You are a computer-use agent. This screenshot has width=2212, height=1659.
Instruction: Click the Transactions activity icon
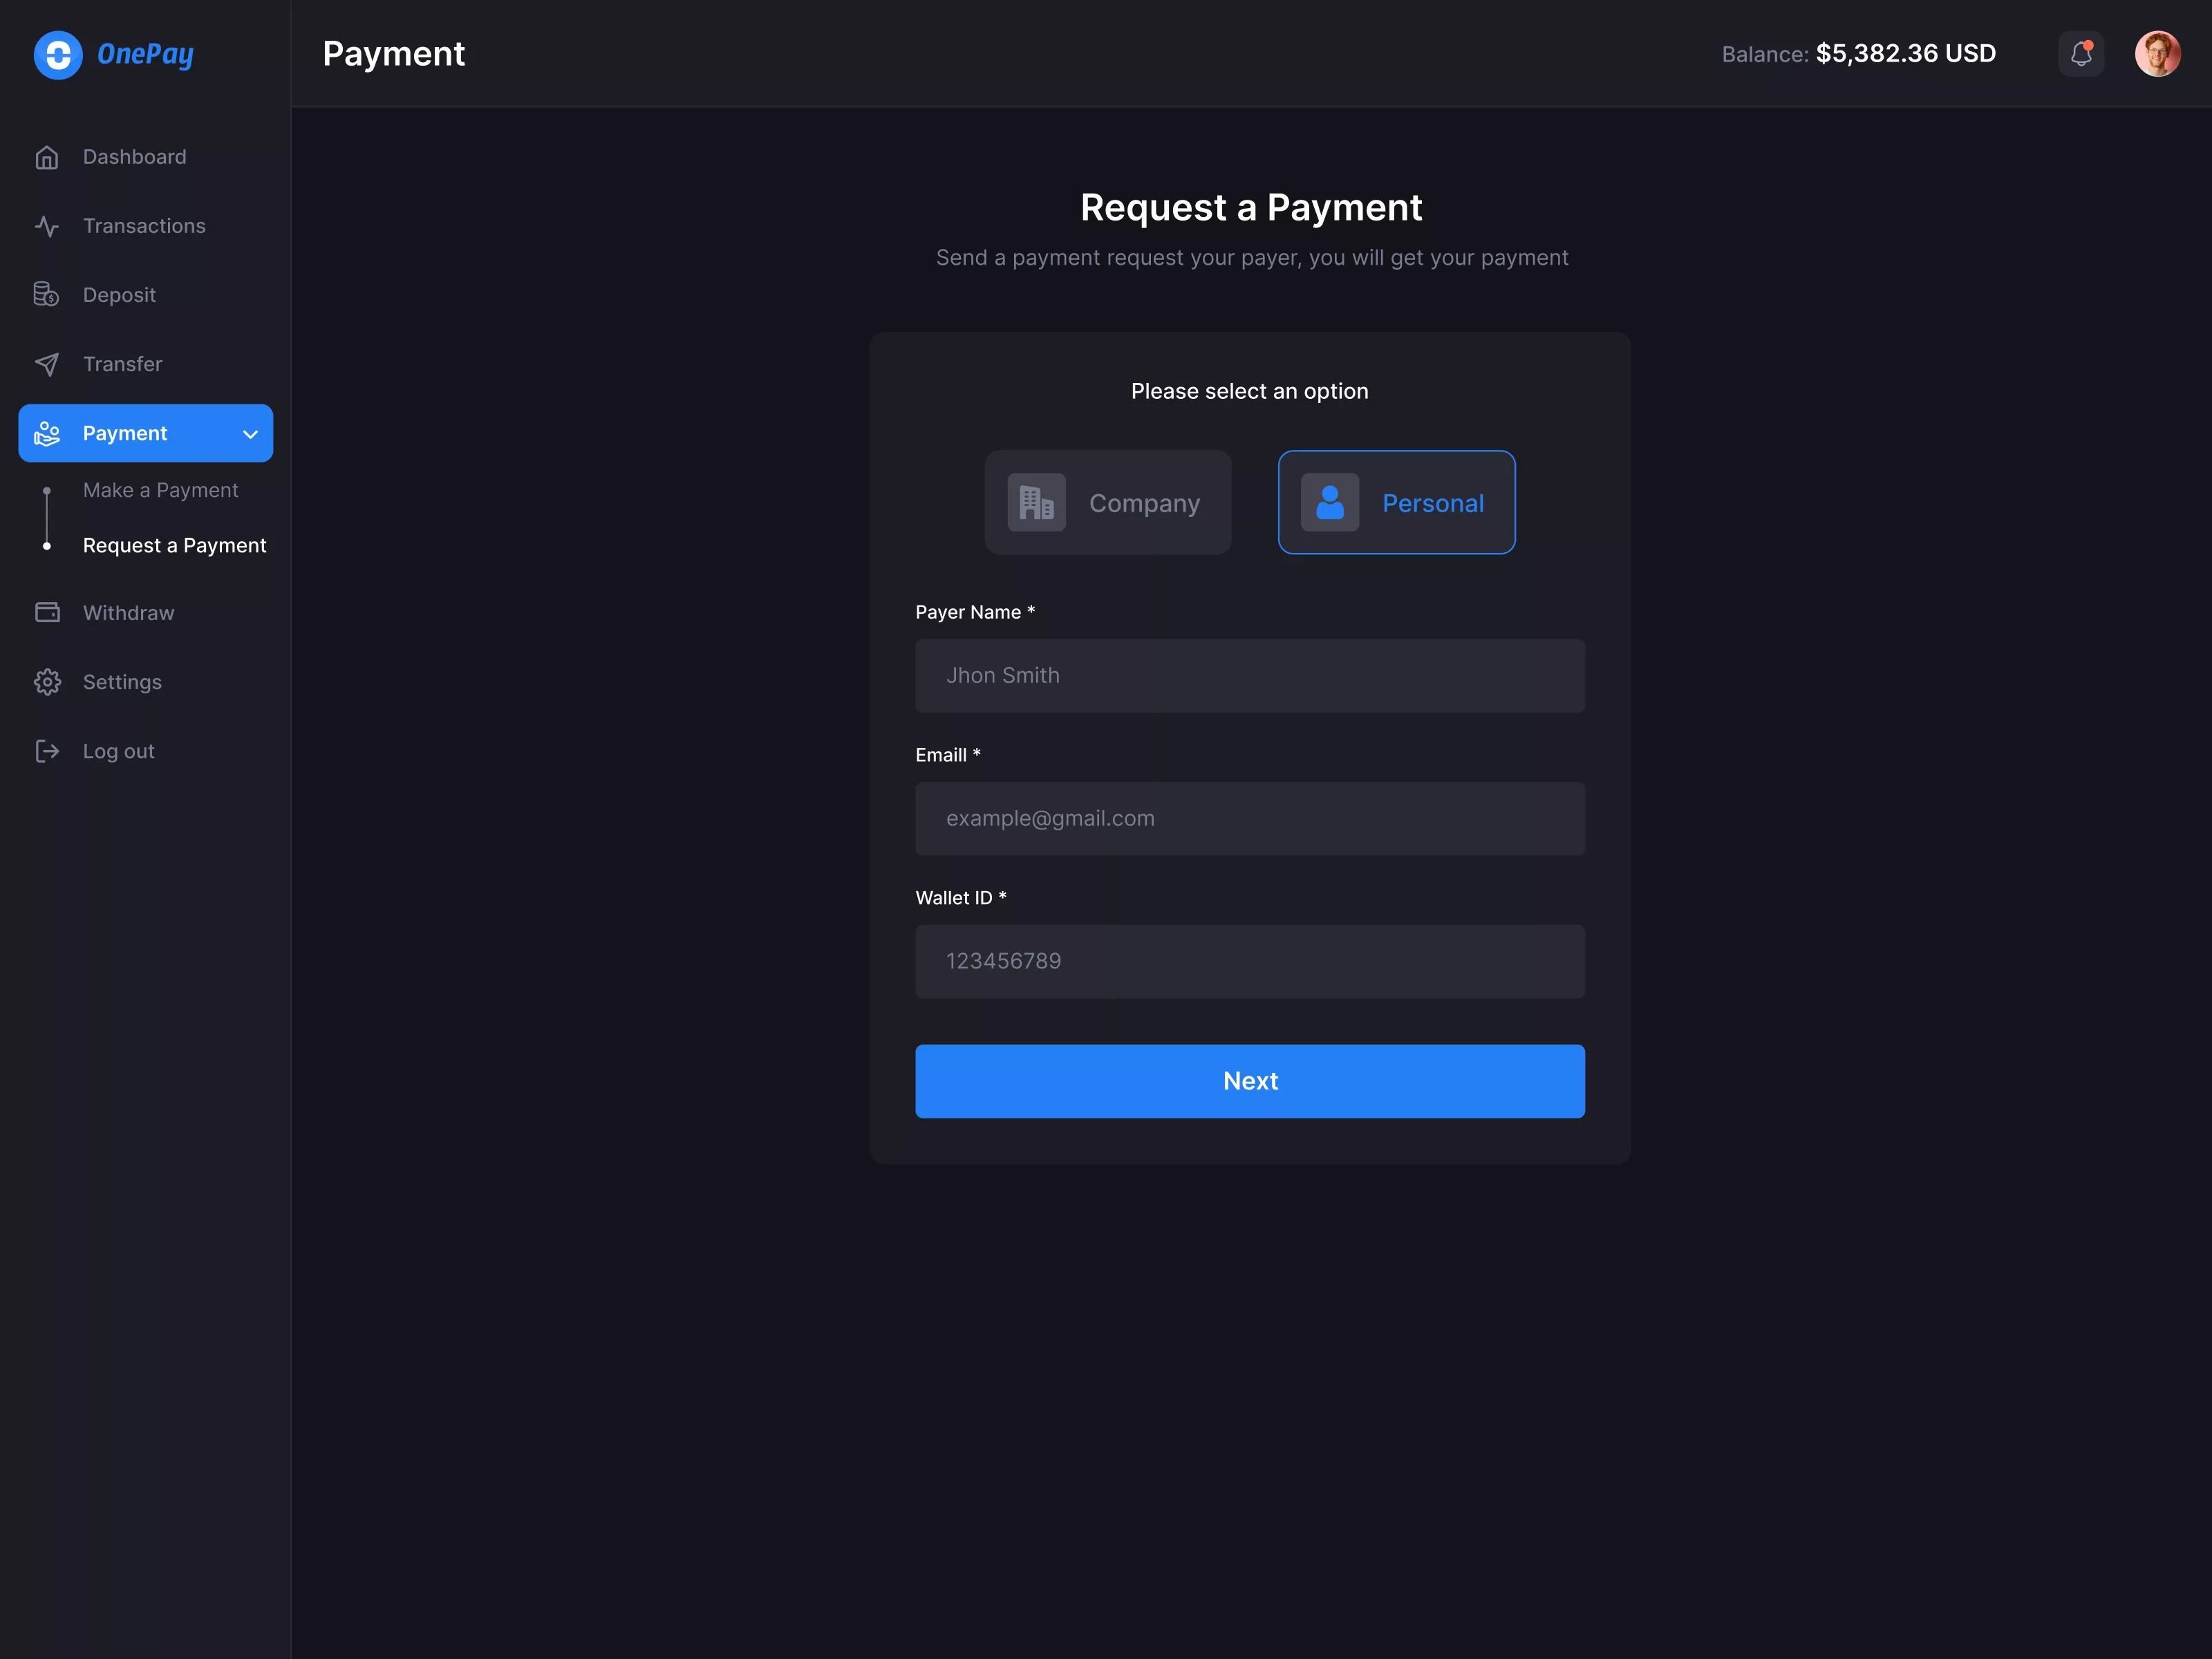coord(47,226)
